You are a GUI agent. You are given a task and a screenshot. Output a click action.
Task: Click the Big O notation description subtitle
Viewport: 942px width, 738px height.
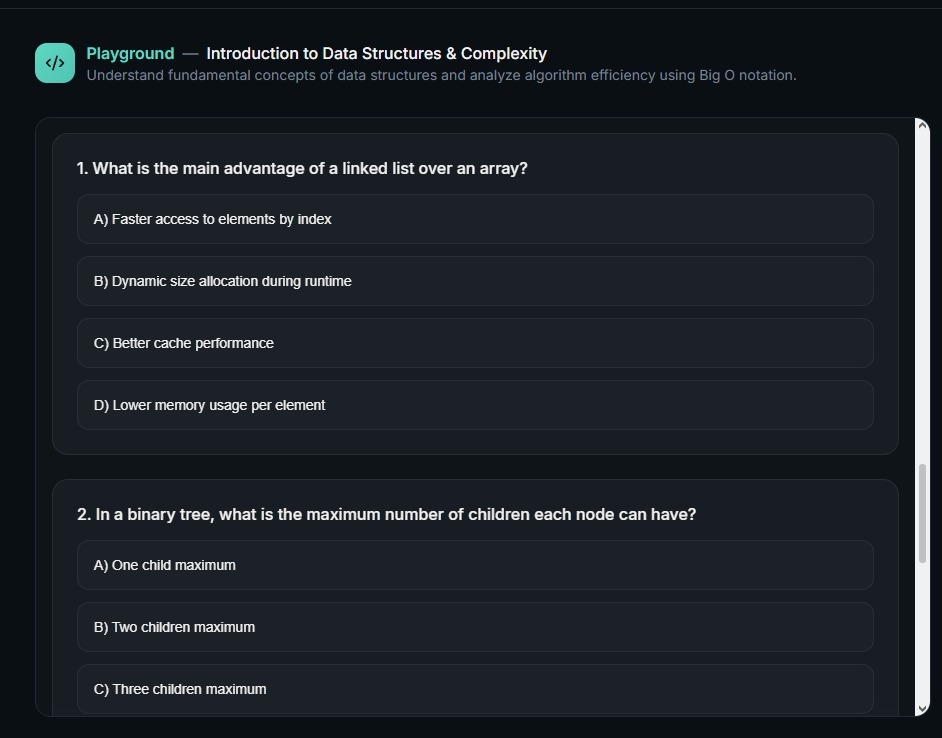441,75
